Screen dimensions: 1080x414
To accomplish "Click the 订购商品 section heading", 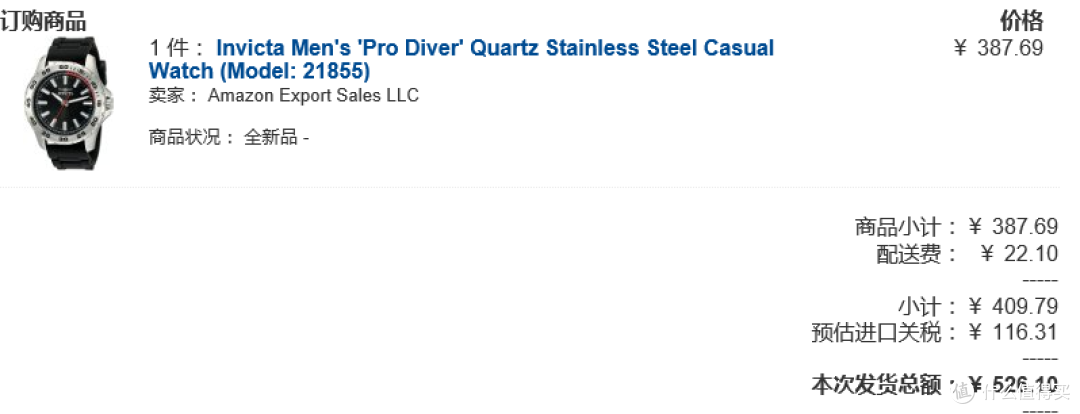I will (x=43, y=23).
